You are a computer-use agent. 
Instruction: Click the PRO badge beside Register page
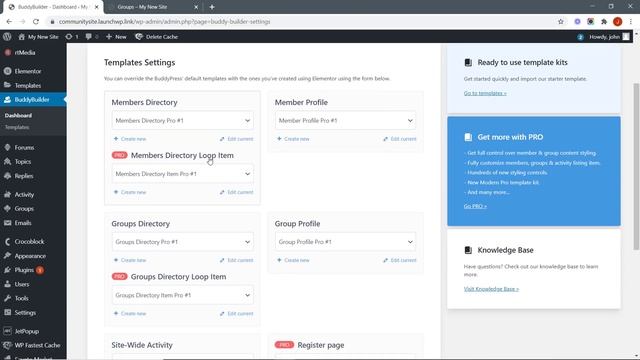coord(284,345)
